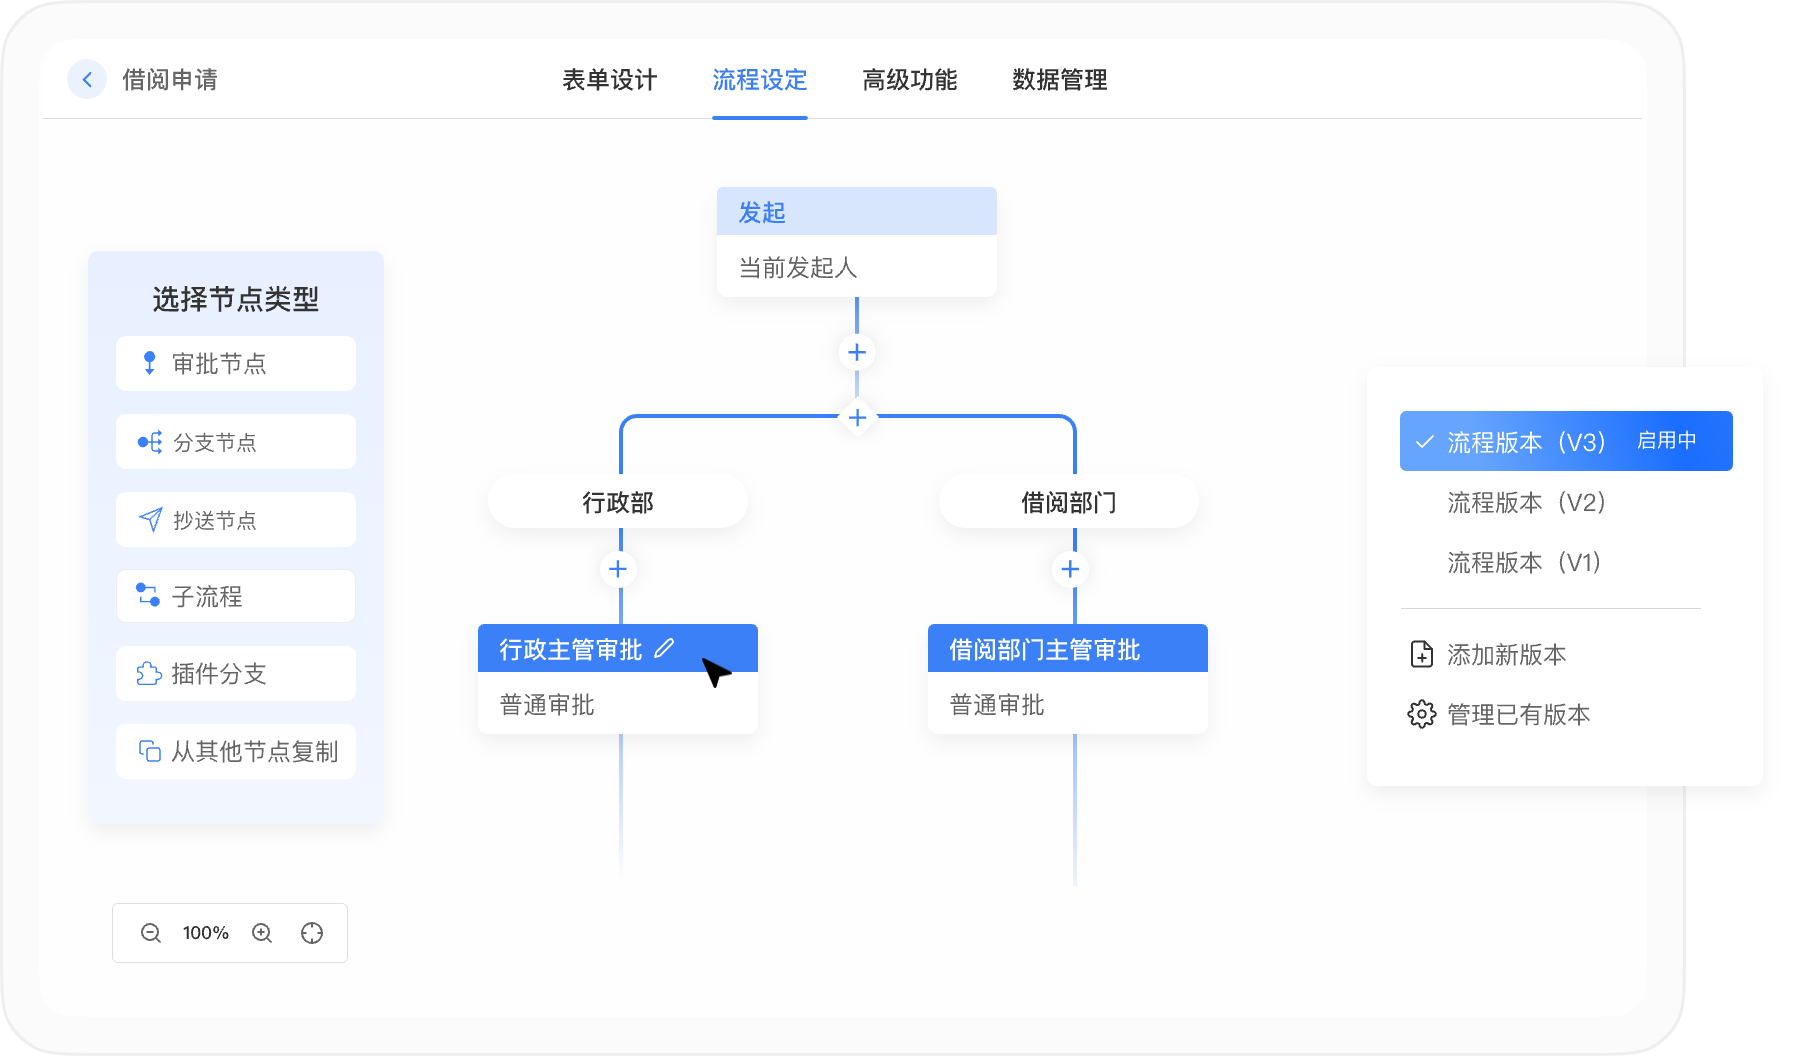The height and width of the screenshot is (1056, 1793).
Task: Click the 插件分支 puzzle icon
Action: tap(149, 673)
